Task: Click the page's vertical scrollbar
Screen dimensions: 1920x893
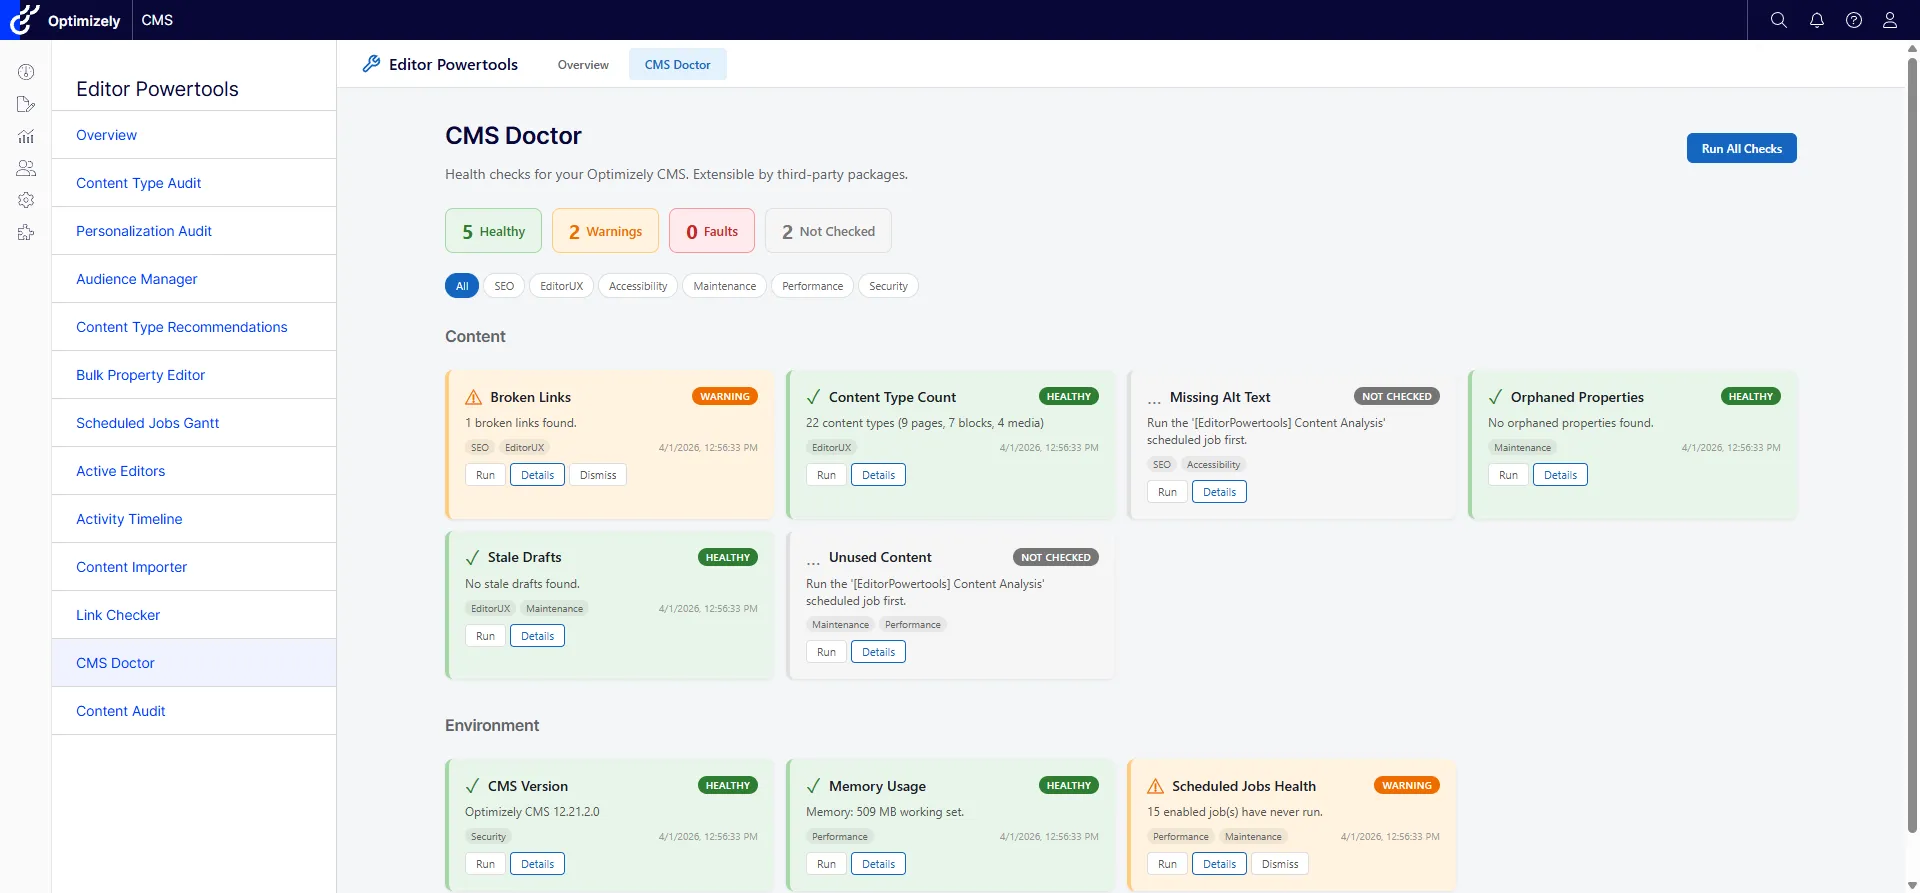Action: 1912,440
